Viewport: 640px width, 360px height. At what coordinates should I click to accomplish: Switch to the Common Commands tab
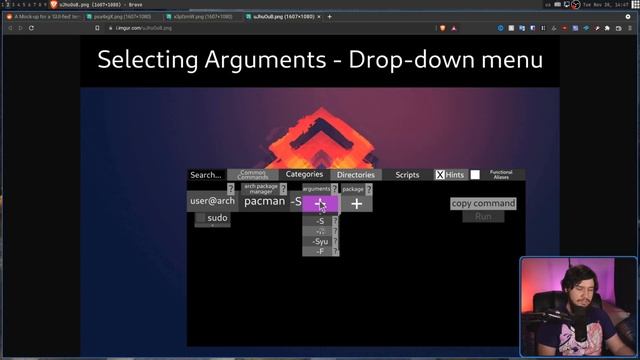(253, 175)
